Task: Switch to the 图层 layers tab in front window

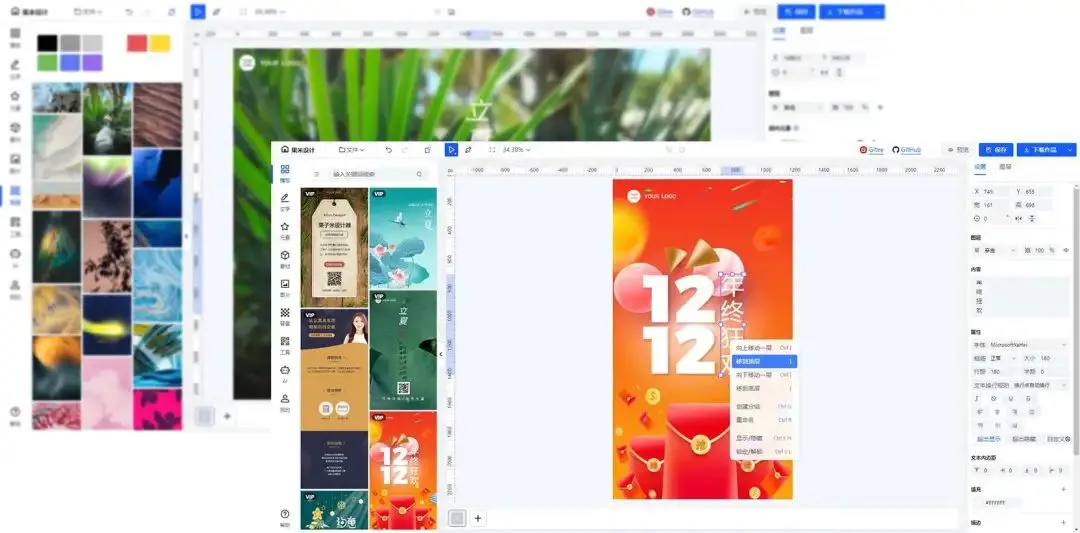Action: (1006, 166)
